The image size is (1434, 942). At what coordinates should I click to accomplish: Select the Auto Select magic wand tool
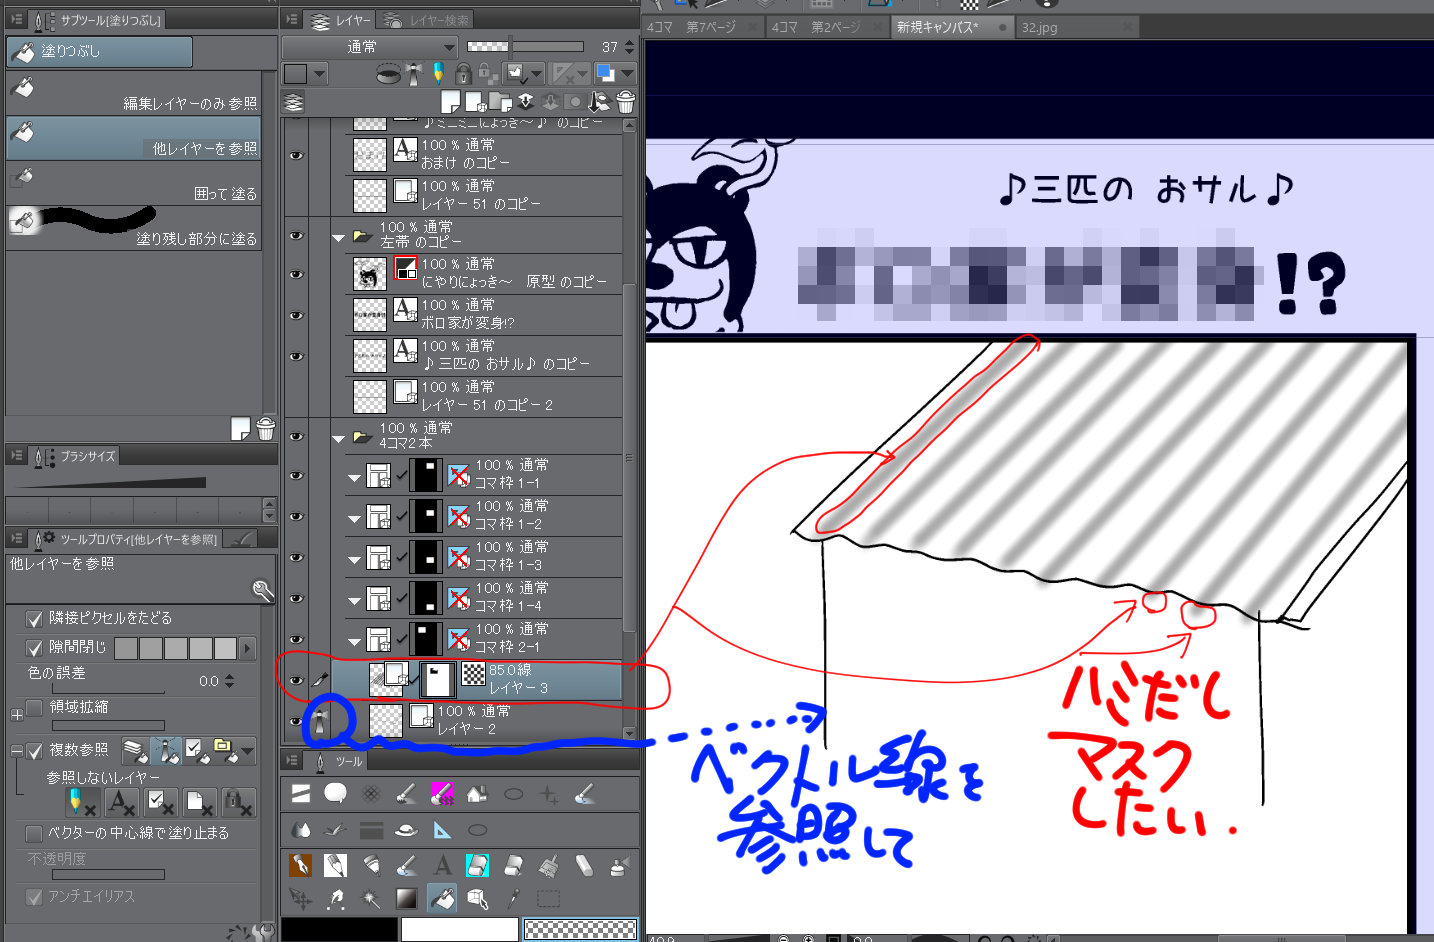(370, 899)
